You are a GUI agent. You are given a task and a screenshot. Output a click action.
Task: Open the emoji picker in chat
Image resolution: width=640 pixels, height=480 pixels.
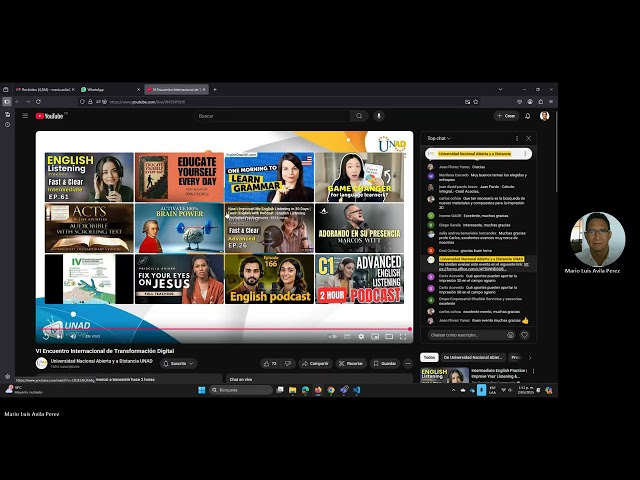510,335
